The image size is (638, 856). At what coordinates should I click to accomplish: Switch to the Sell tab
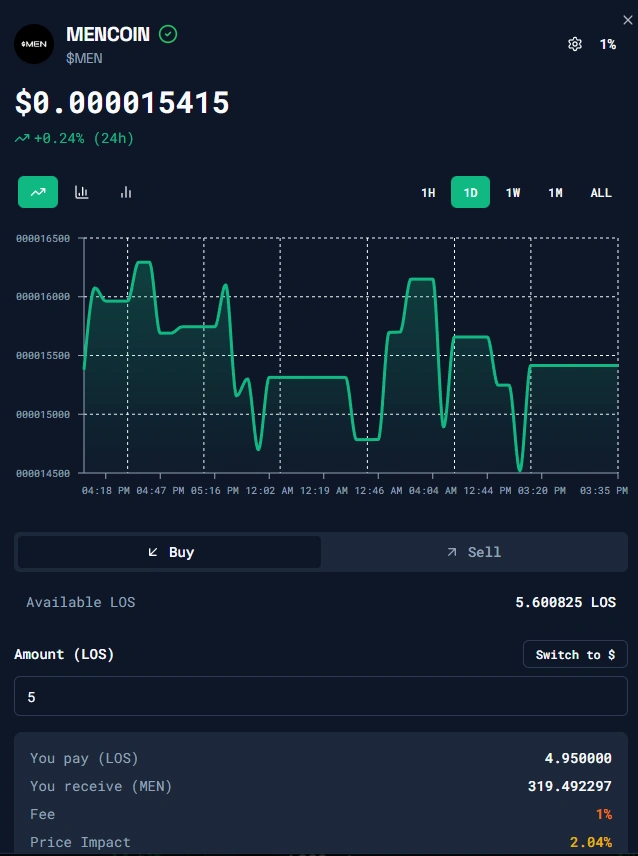tap(474, 552)
